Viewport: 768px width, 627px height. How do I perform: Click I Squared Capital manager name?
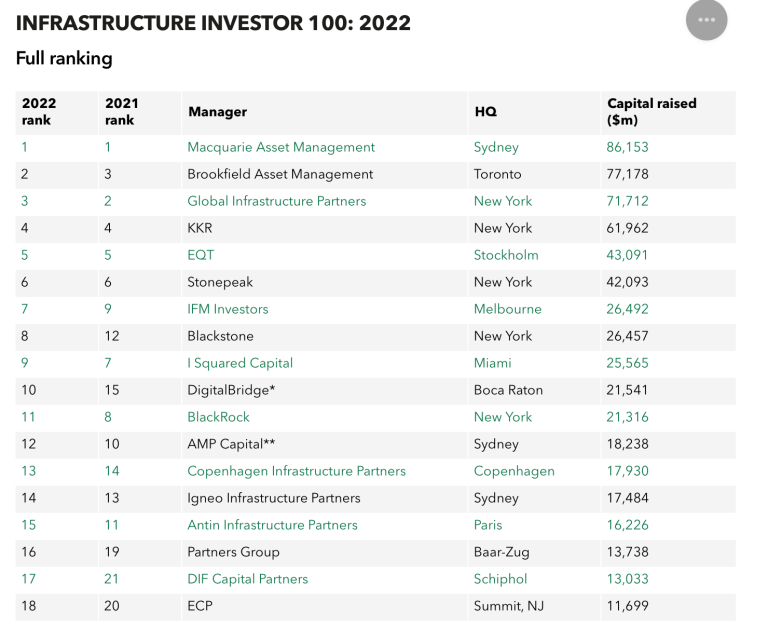240,363
